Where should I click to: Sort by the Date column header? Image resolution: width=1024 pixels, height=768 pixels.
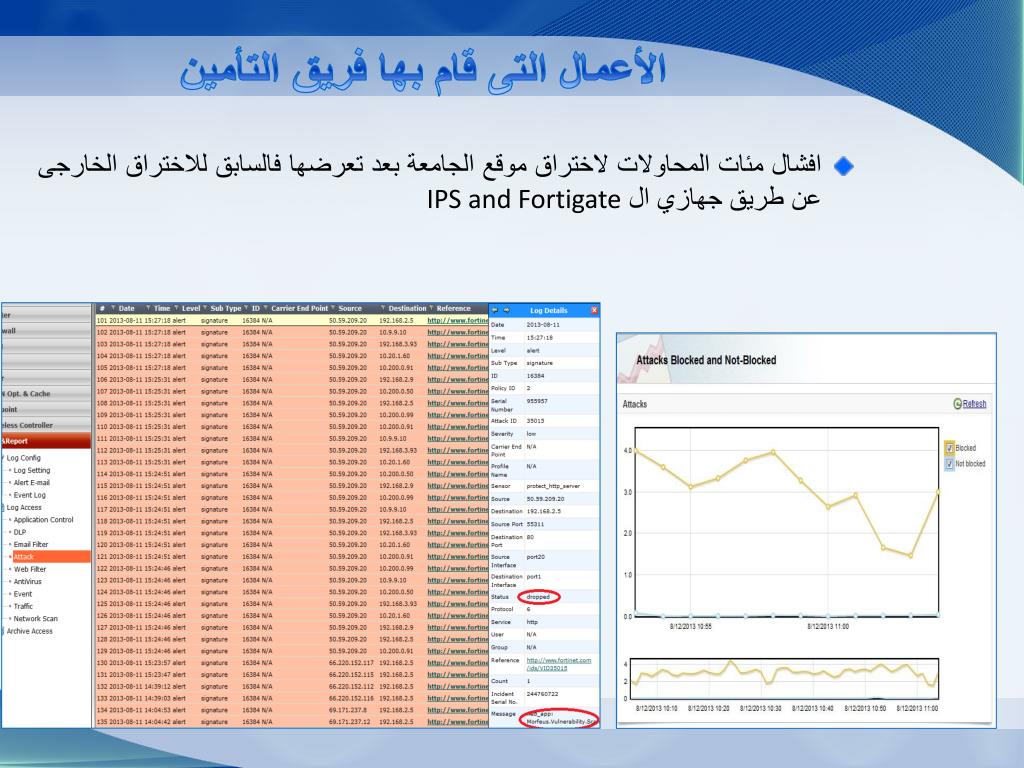pyautogui.click(x=127, y=308)
